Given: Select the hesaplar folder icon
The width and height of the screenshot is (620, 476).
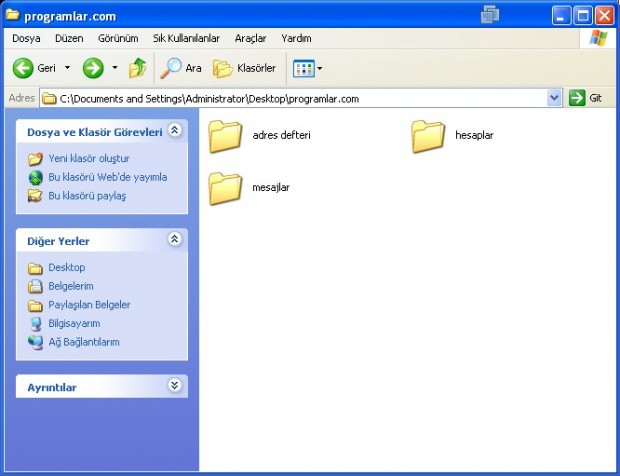Looking at the screenshot, I should 428,136.
